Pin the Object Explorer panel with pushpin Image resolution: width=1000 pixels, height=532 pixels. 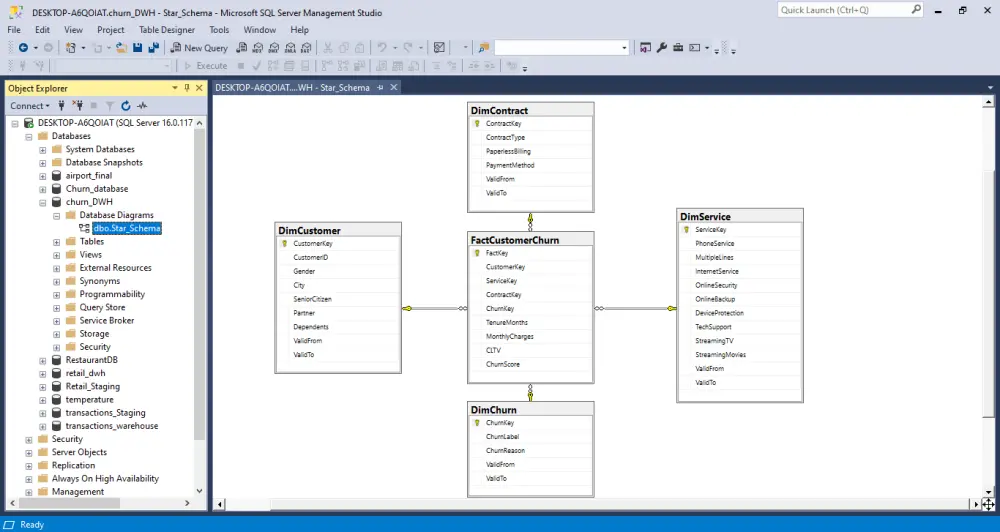point(187,88)
